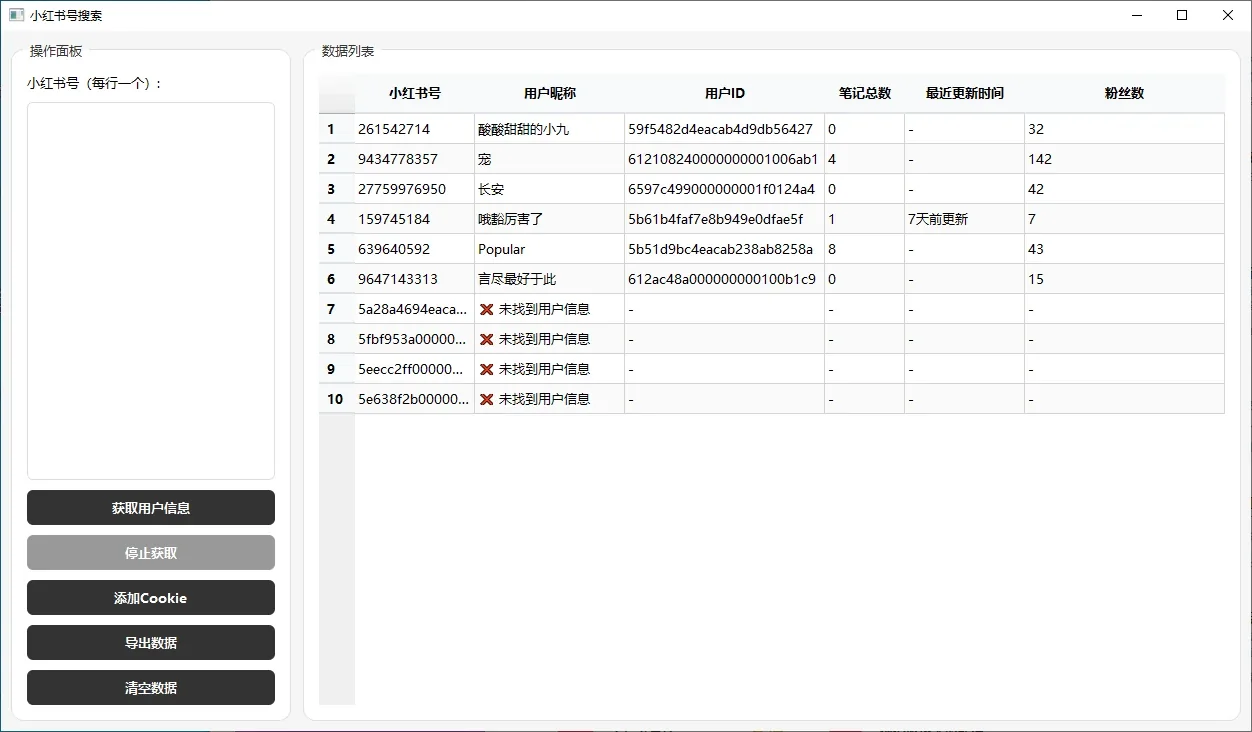Click the cell containing 9434778357

(415, 159)
